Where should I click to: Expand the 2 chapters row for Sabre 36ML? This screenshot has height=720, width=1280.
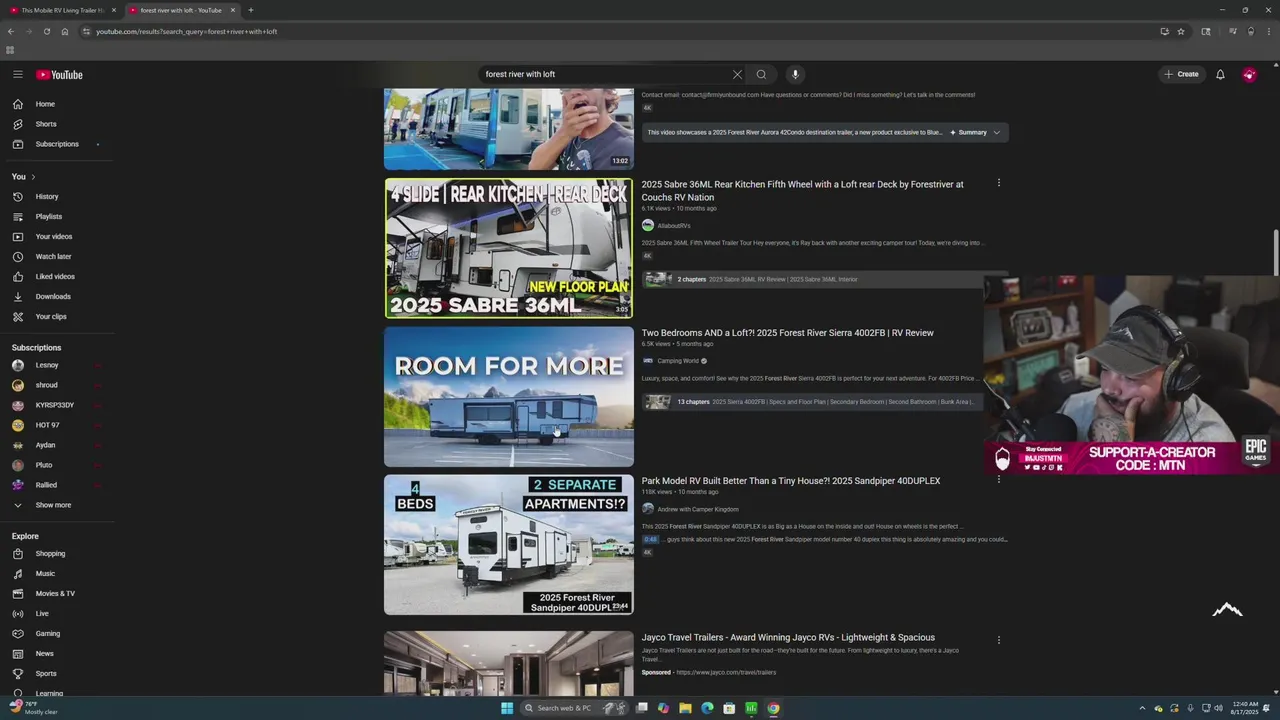(x=812, y=279)
